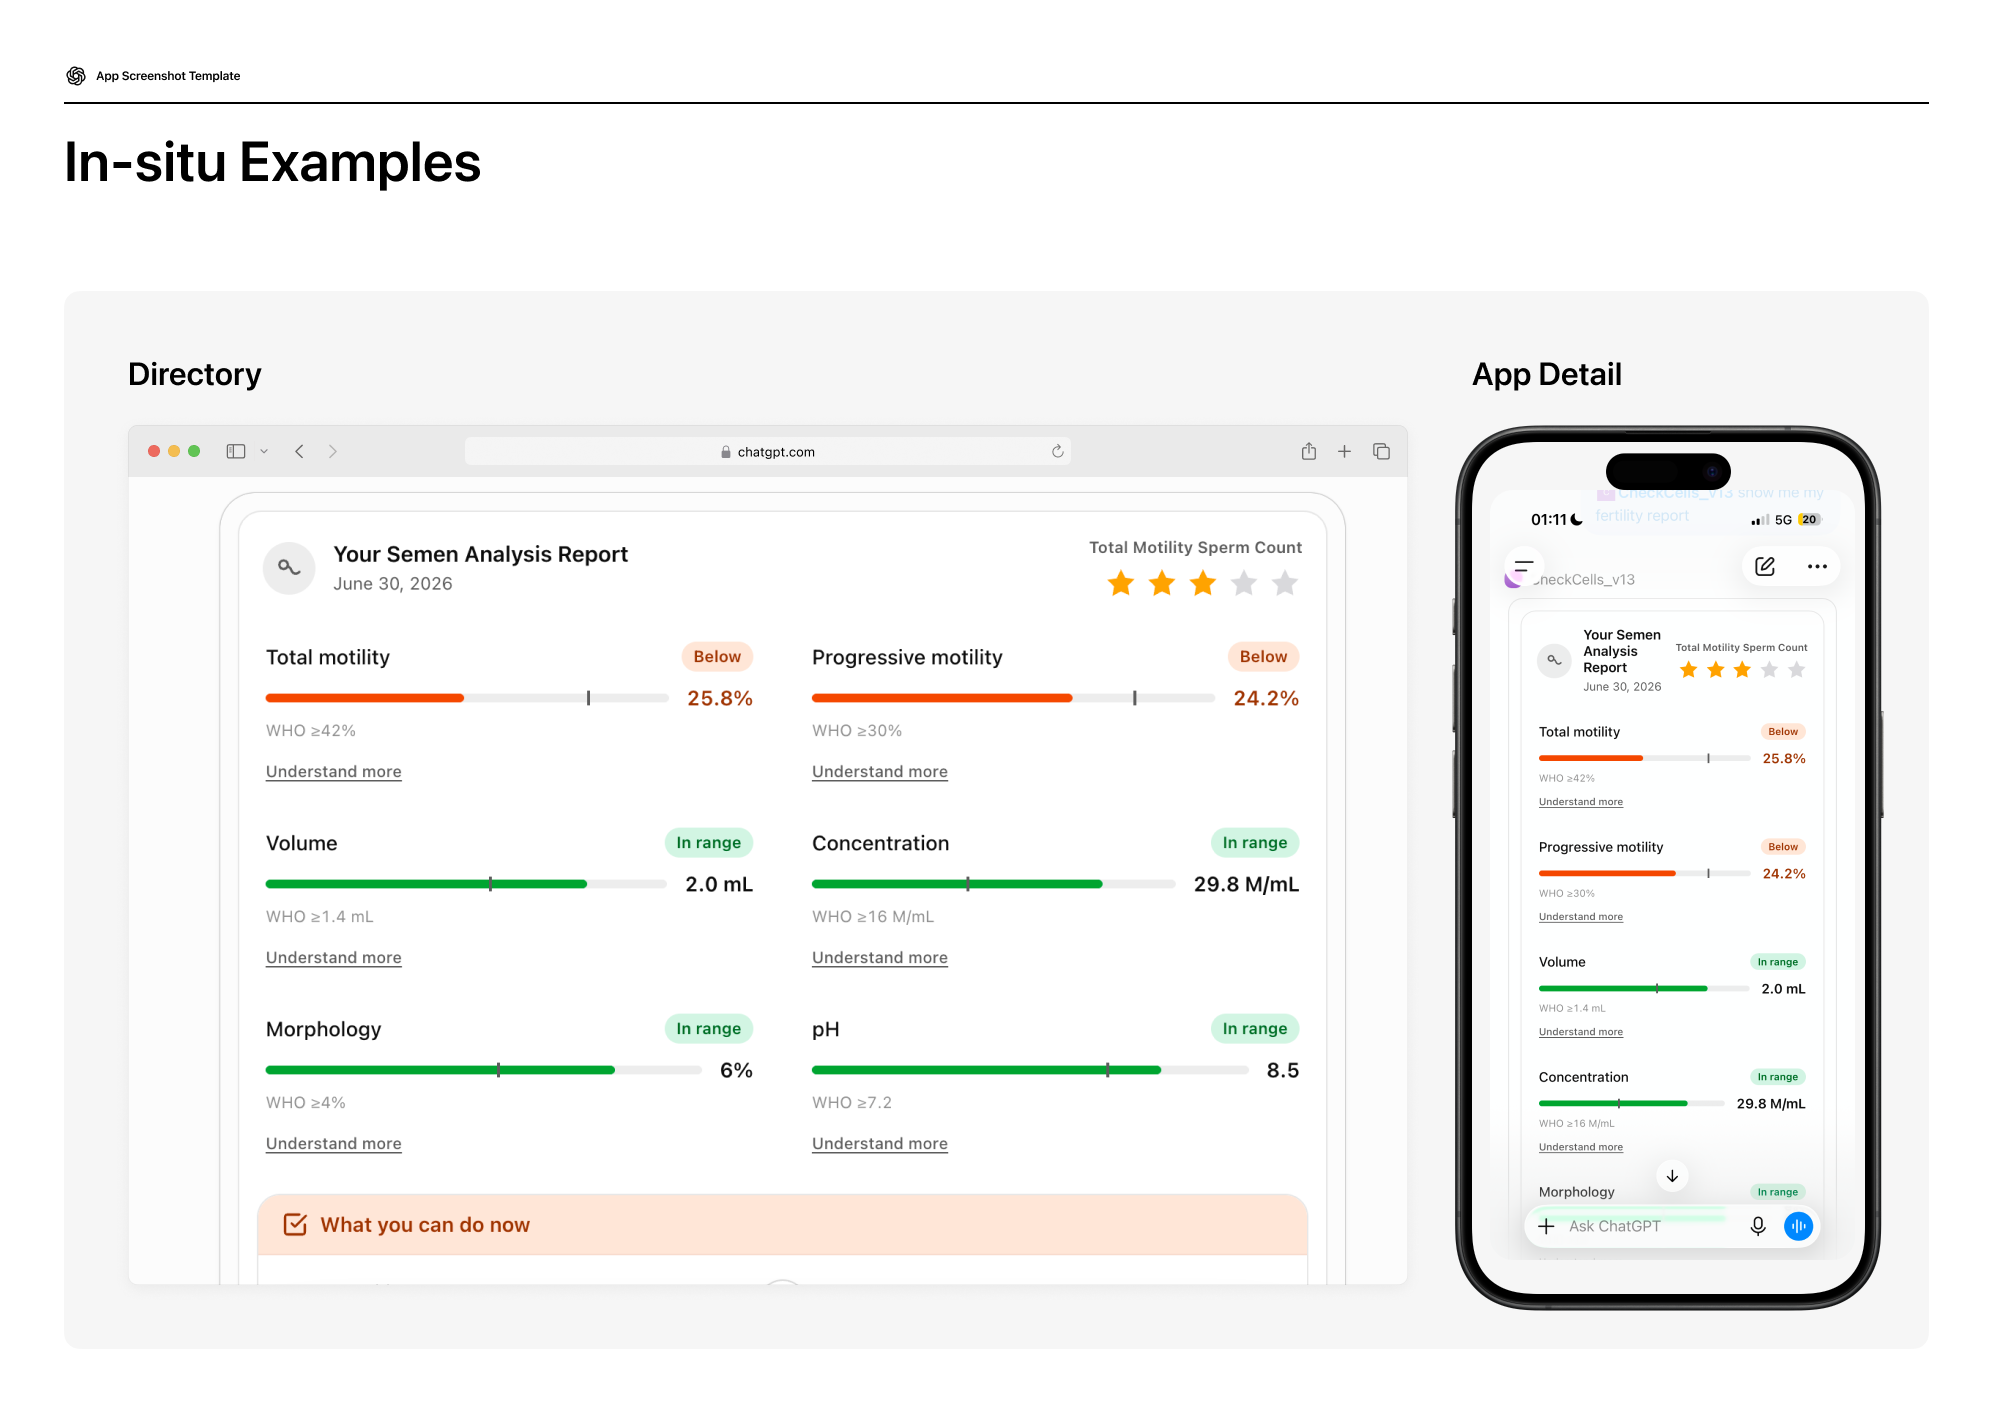Click the In range badge beside Morphology in the browser
This screenshot has width=1993, height=1413.
tap(709, 1029)
